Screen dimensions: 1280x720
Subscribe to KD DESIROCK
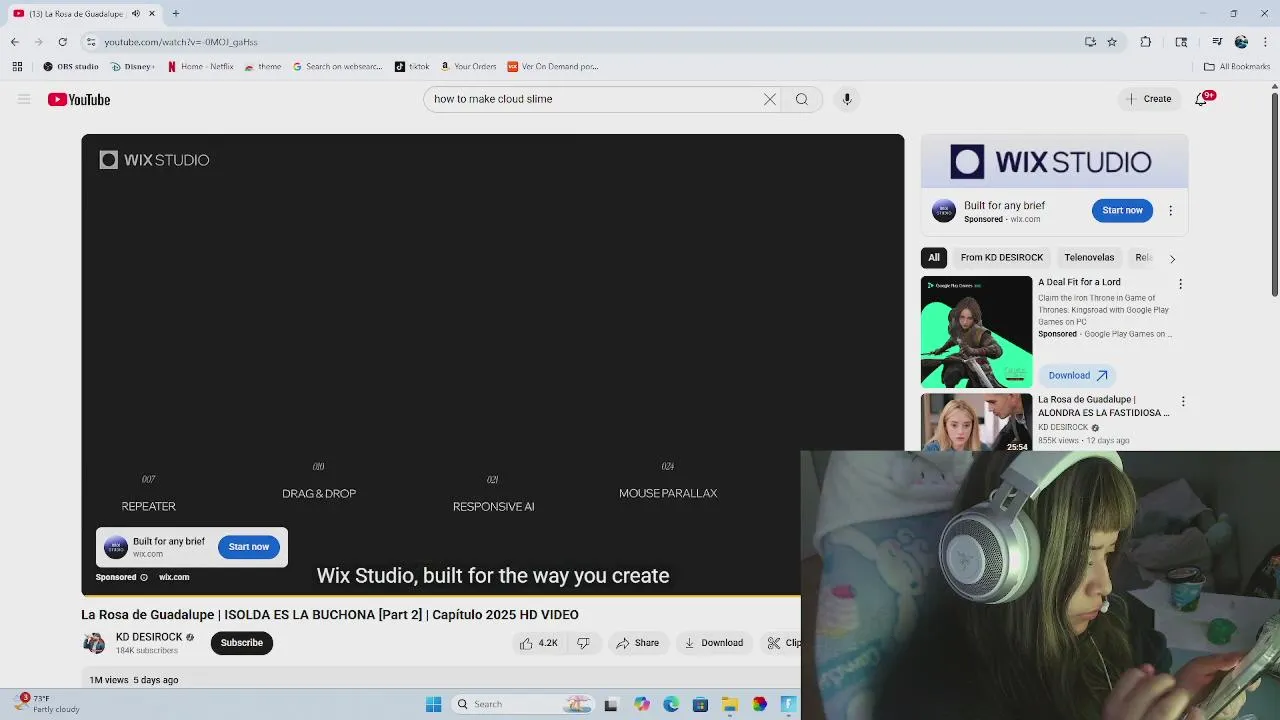(242, 643)
